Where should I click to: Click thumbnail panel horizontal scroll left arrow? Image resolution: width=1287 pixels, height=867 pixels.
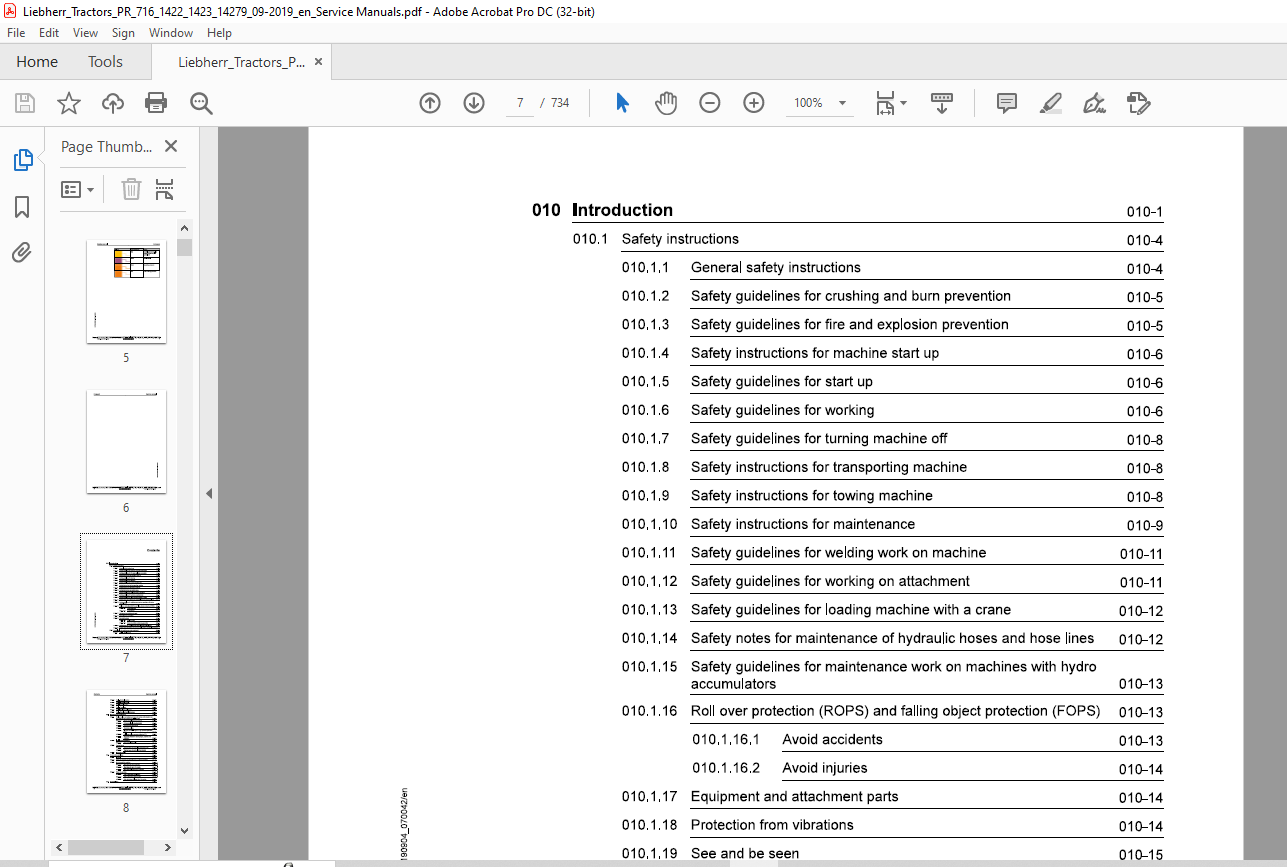[58, 847]
